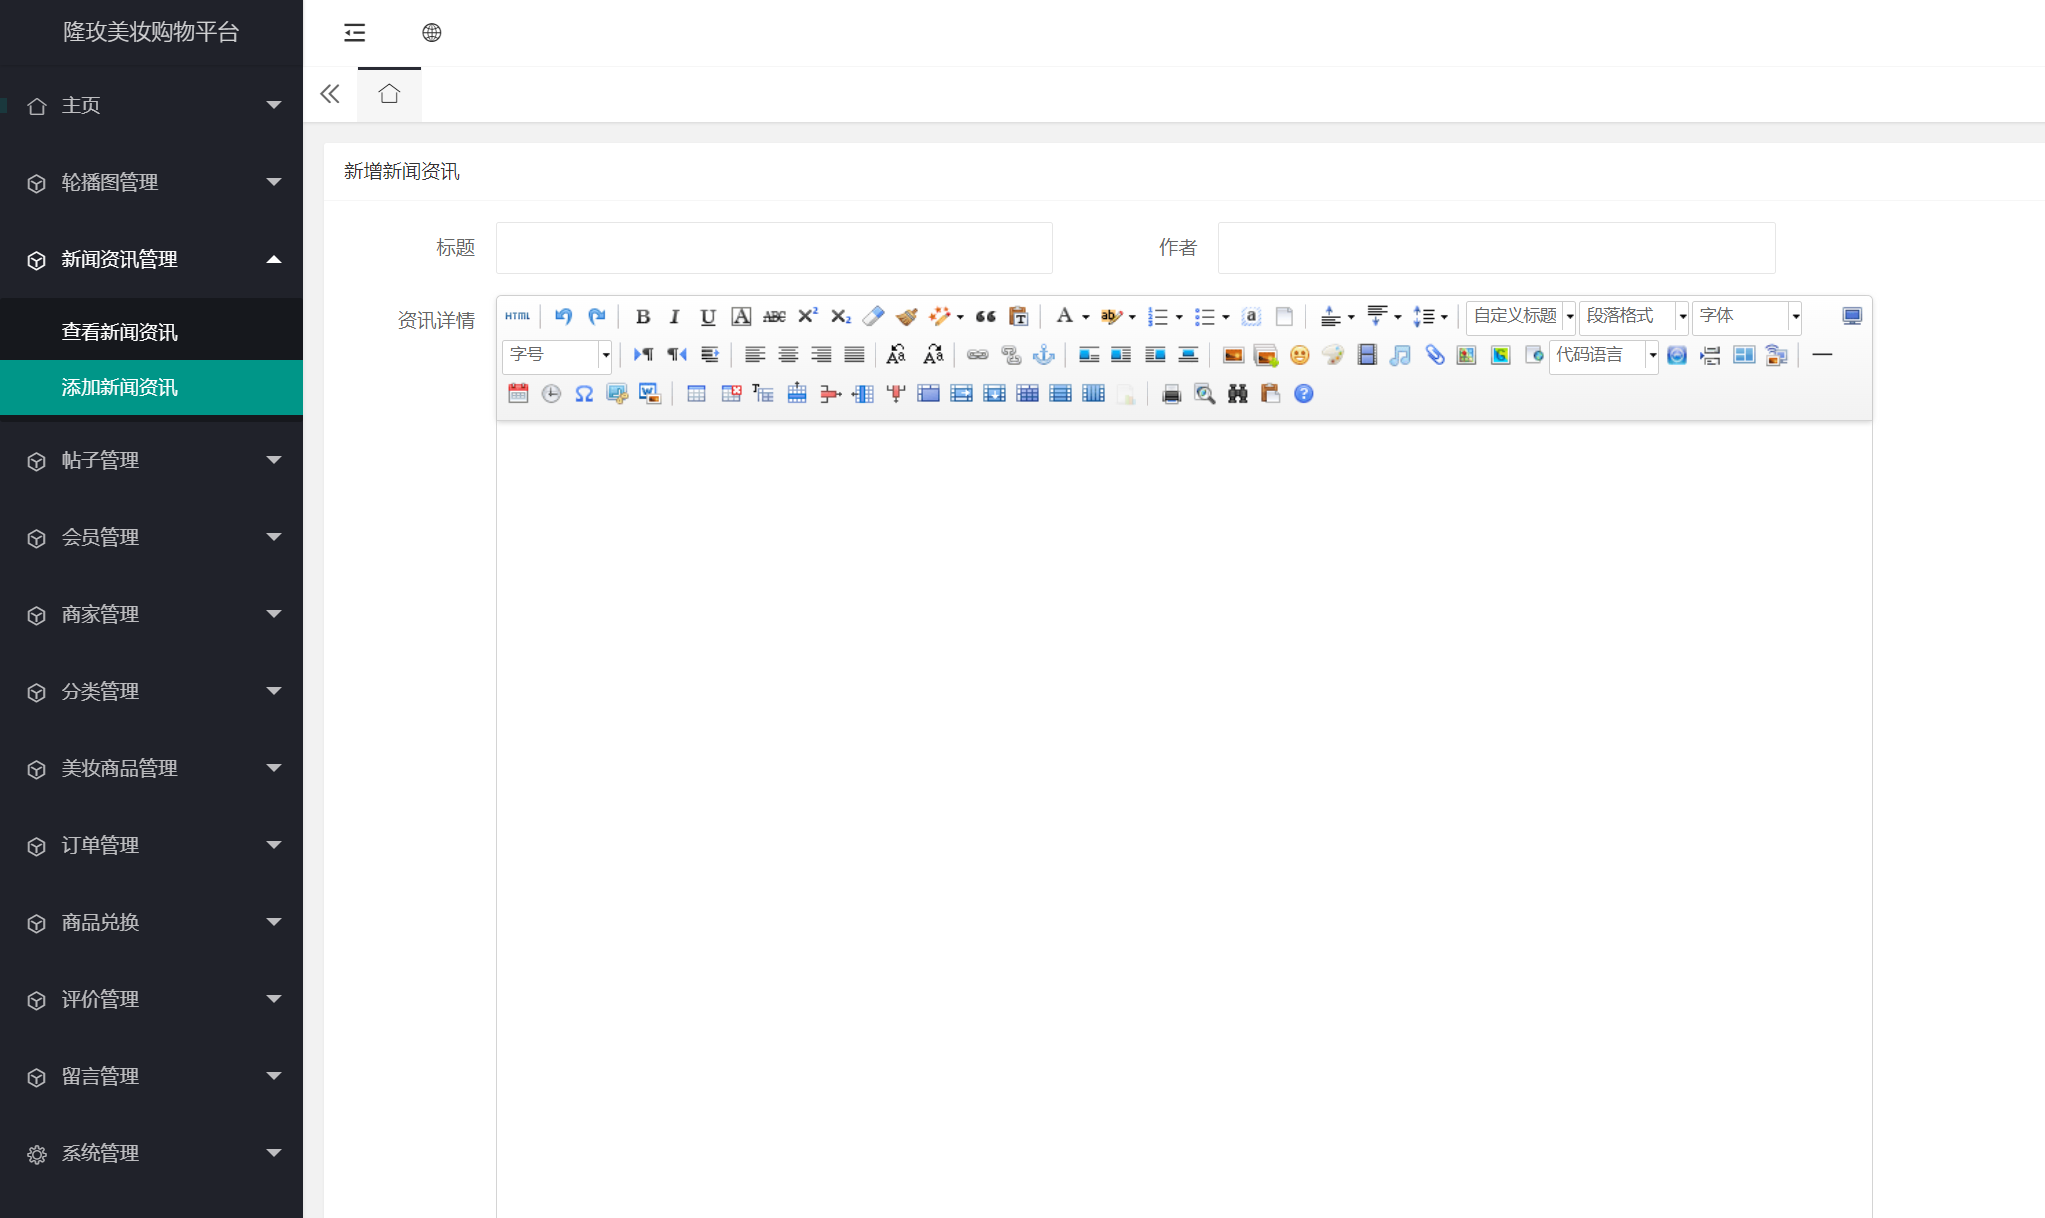Image resolution: width=2045 pixels, height=1218 pixels.
Task: Insert emoticon using smiley face icon
Action: [x=1299, y=355]
